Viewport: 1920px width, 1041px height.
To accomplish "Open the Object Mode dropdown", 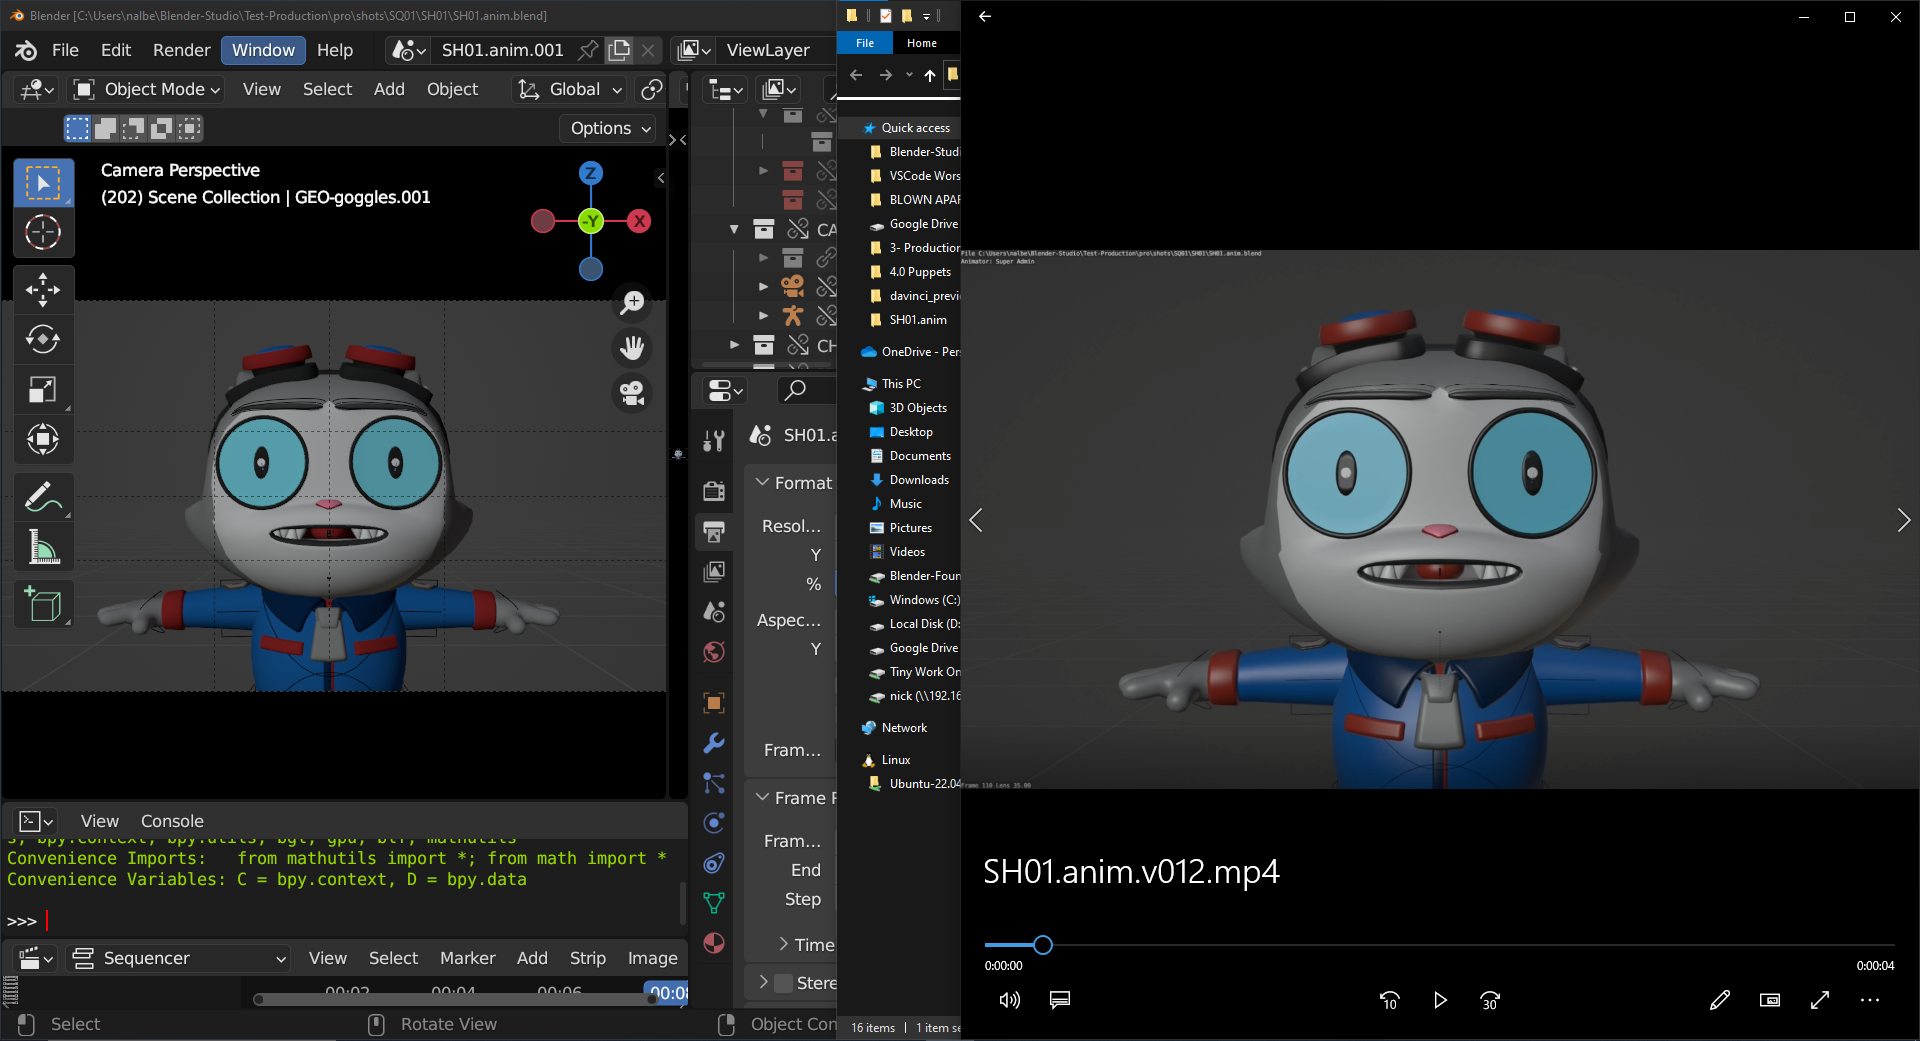I will tap(147, 89).
